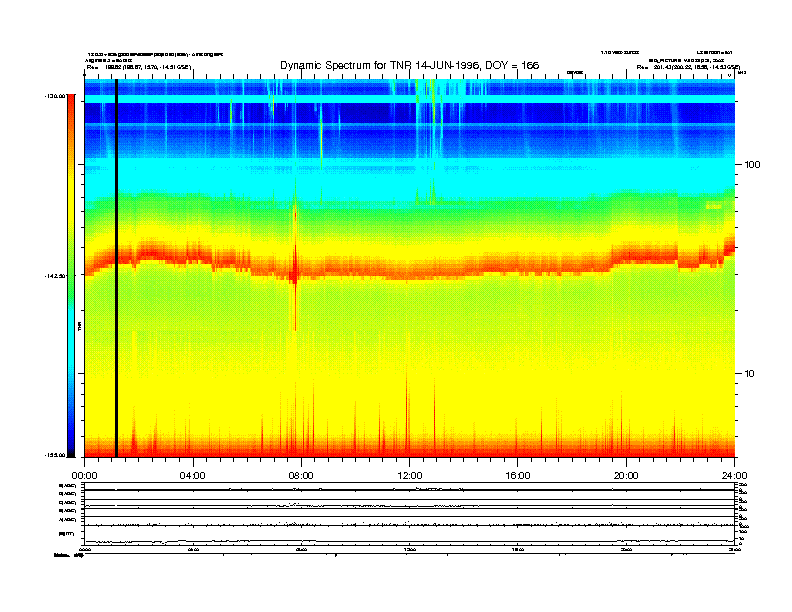Click the 00:00 time axis label
792x612 pixels.
84,476
